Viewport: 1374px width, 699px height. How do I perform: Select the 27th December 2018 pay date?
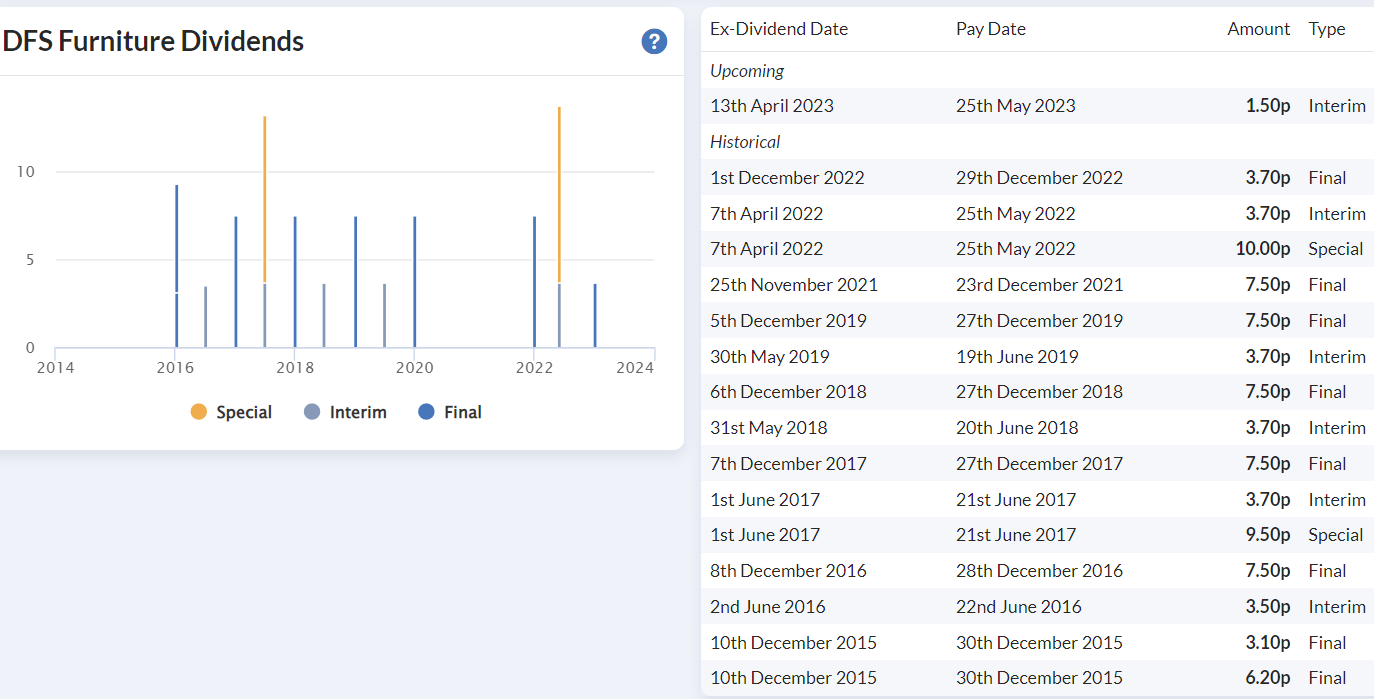tap(1039, 392)
